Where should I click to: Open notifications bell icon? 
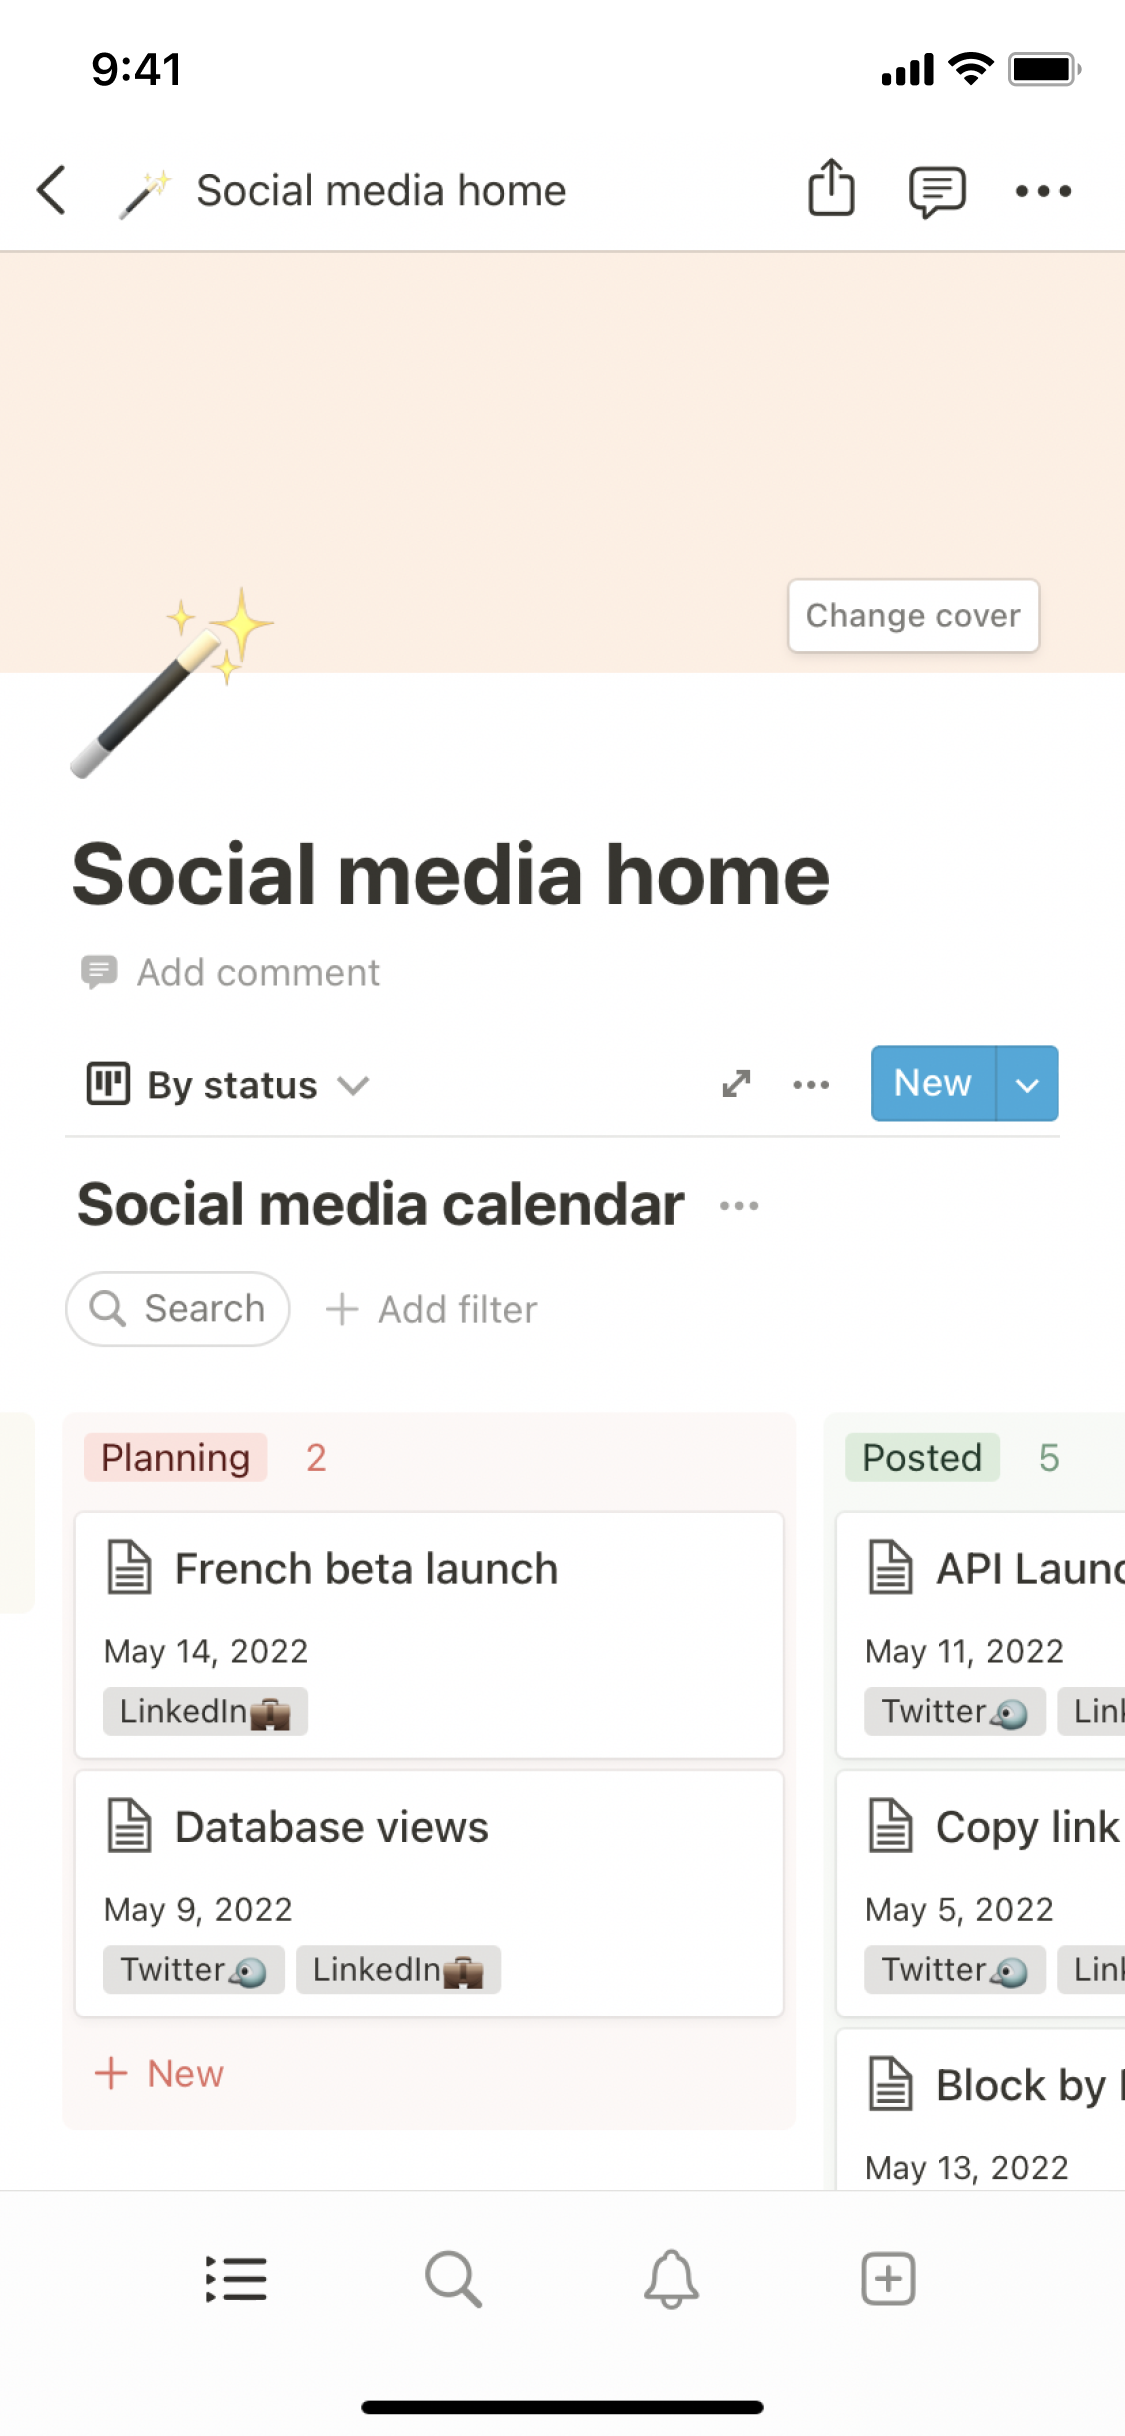pyautogui.click(x=671, y=2279)
